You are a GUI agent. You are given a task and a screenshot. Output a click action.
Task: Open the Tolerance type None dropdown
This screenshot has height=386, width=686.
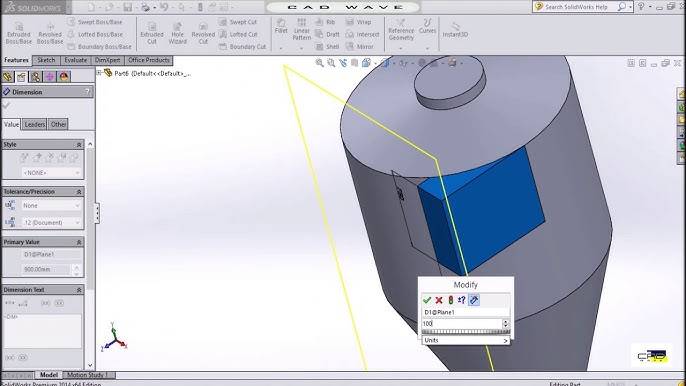(51, 205)
